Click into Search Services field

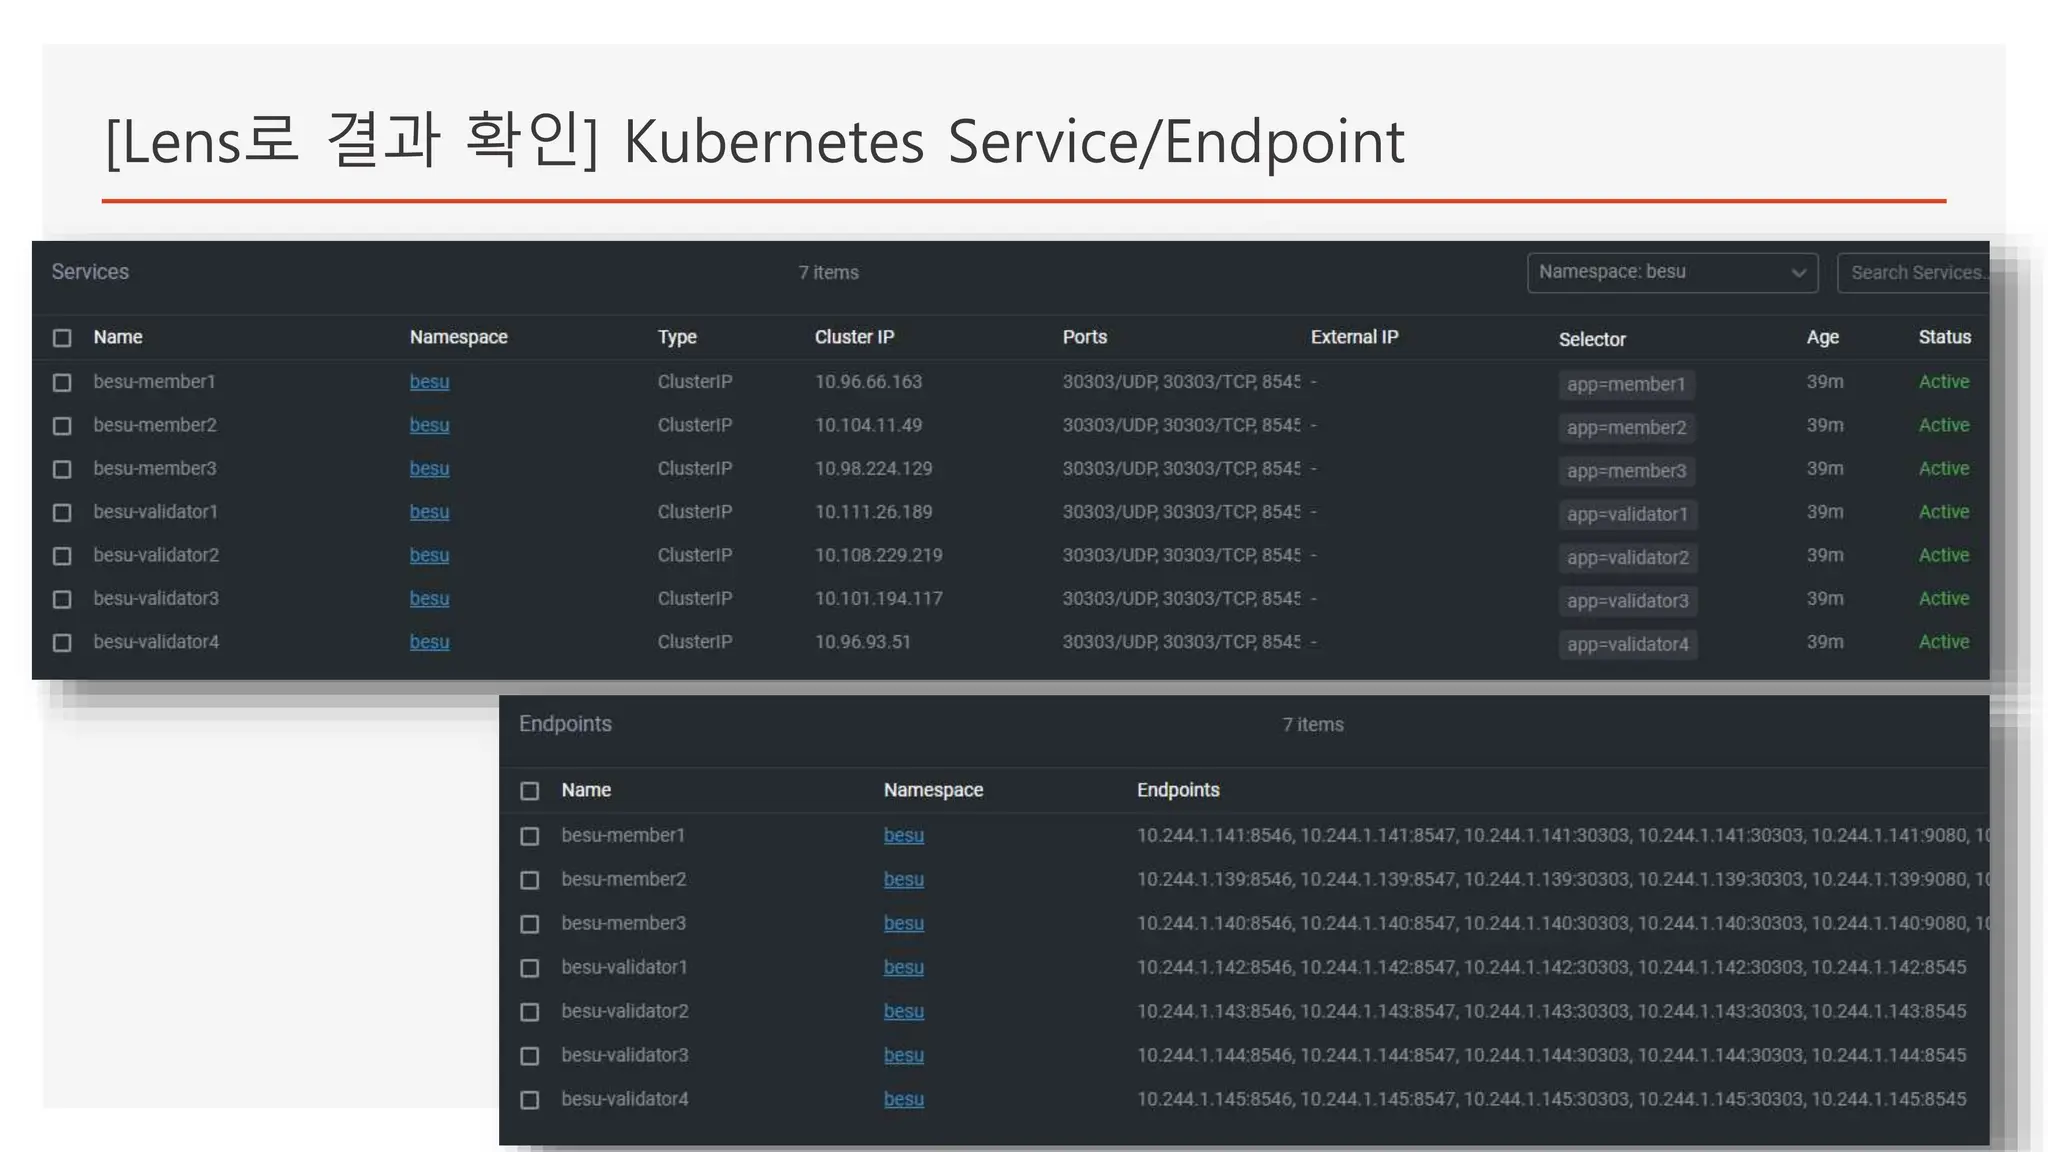(x=1914, y=273)
